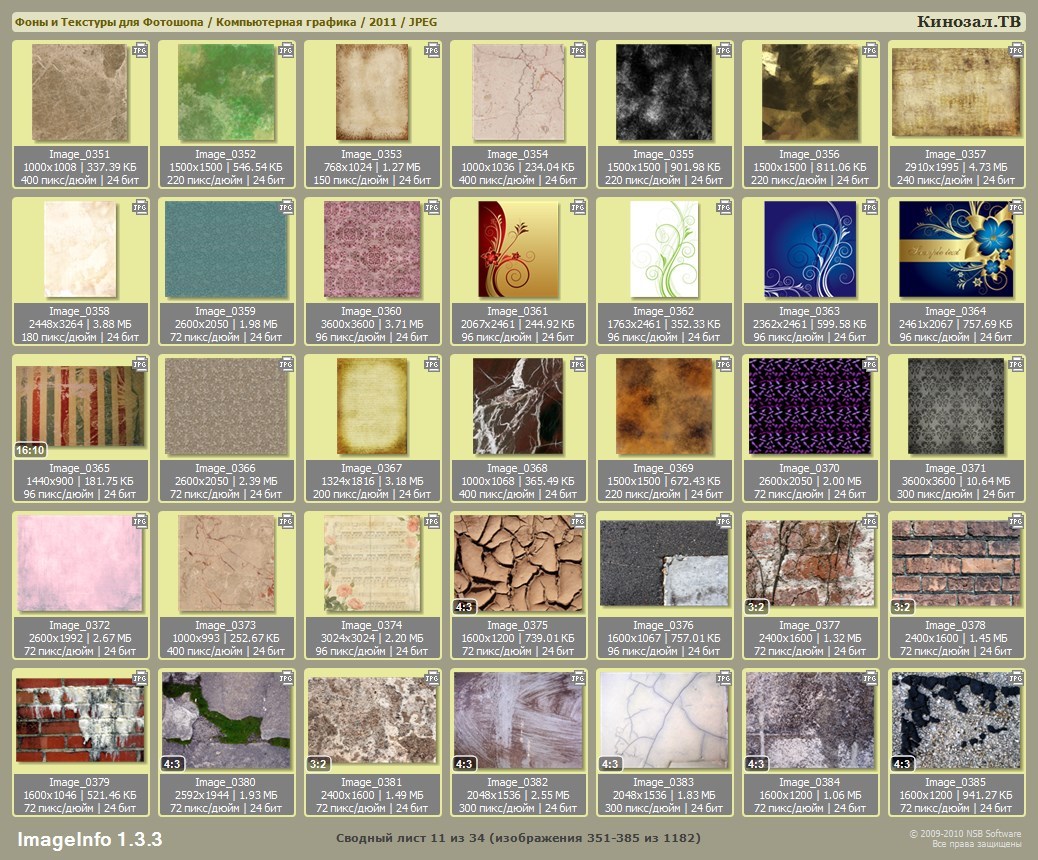Click the JPG badge on Image_0372
Viewport: 1038px width, 860px height.
coord(140,521)
